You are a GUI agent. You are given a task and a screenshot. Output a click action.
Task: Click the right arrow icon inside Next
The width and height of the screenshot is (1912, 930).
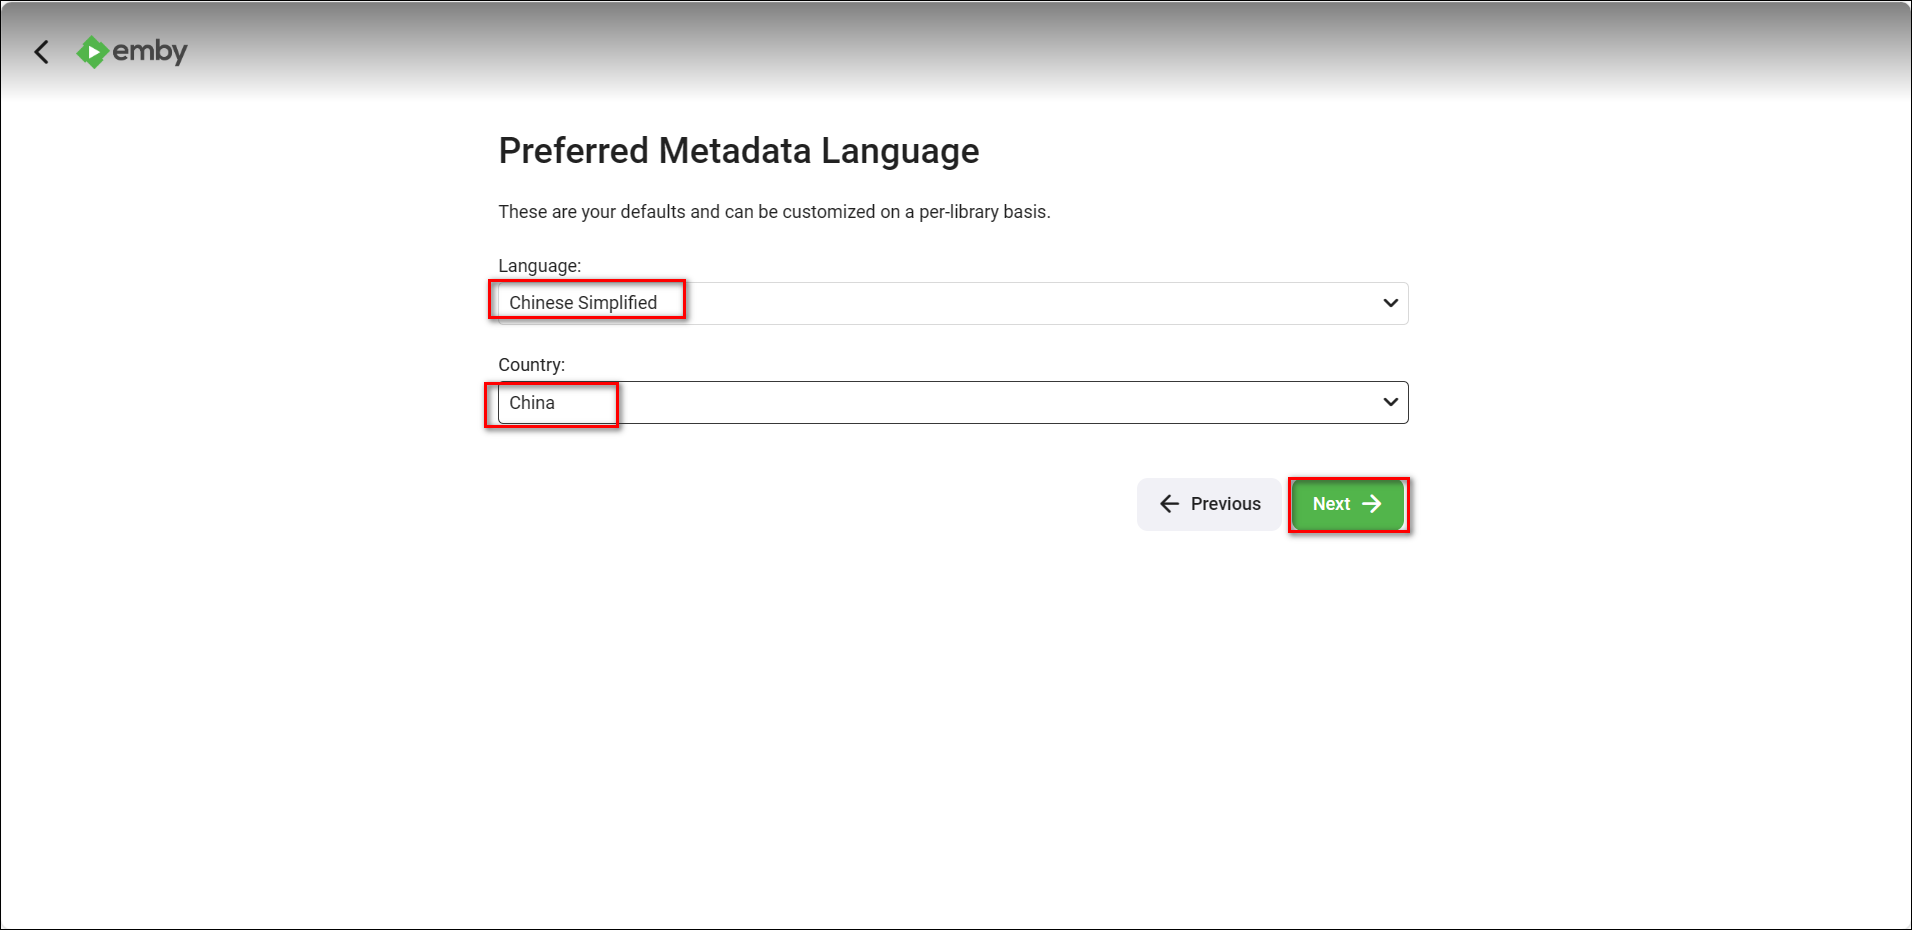[1373, 504]
